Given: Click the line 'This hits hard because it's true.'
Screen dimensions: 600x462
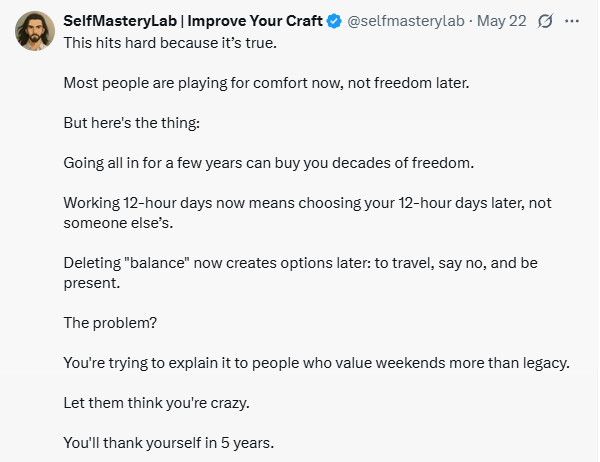Looking at the screenshot, I should pyautogui.click(x=170, y=43).
